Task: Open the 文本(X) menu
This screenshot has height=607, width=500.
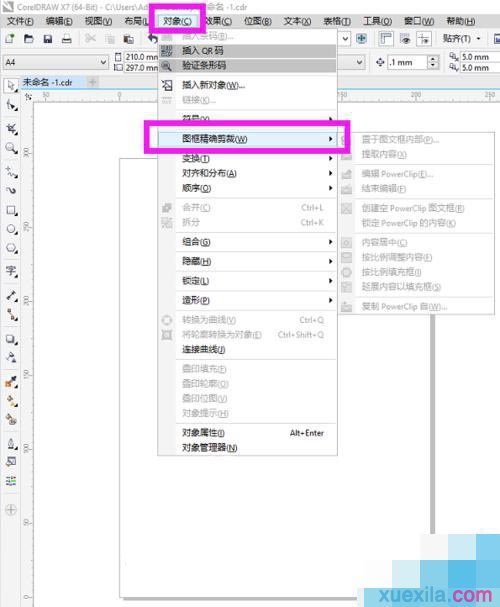Action: click(x=297, y=21)
